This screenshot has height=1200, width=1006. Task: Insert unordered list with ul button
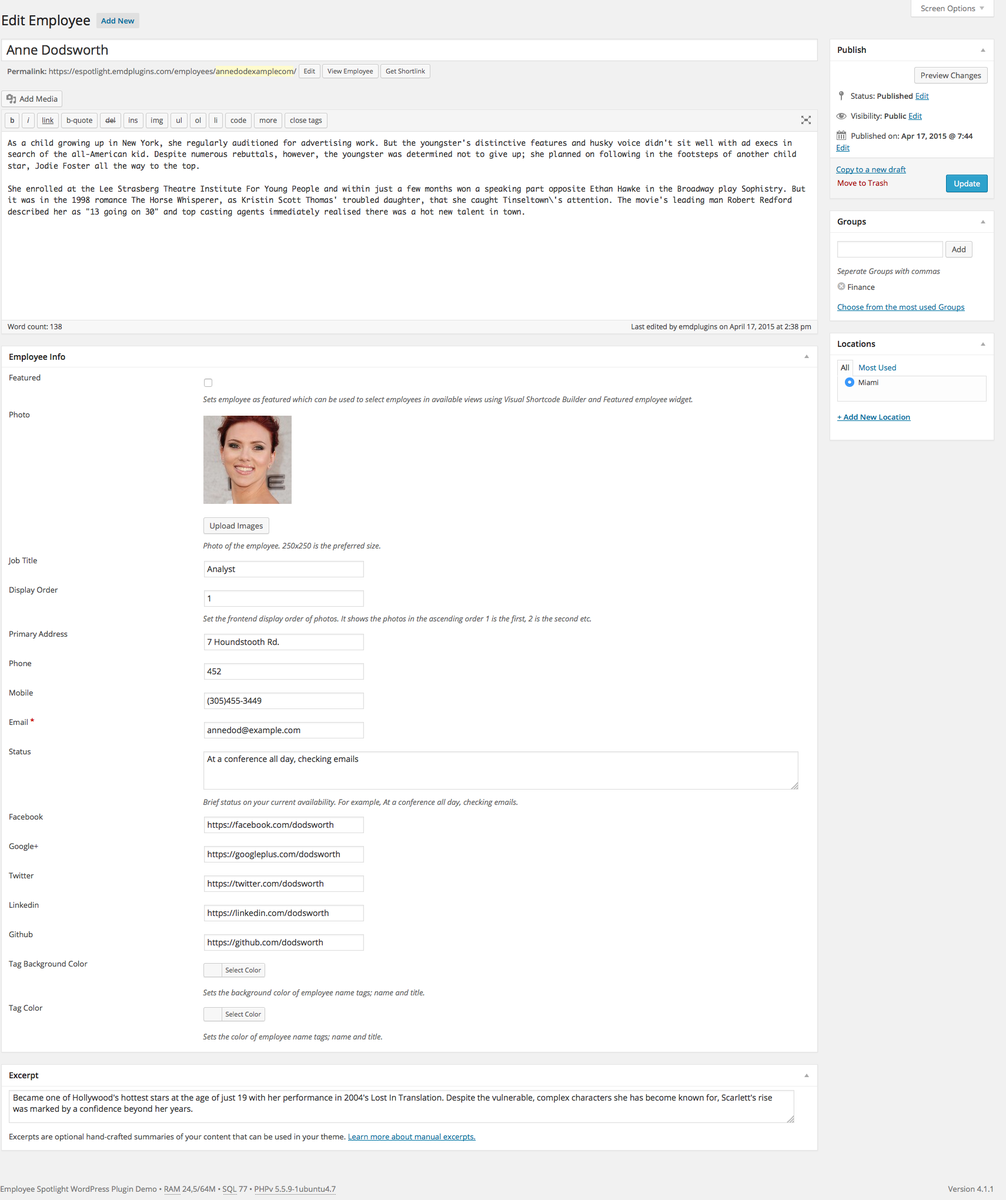coord(179,120)
